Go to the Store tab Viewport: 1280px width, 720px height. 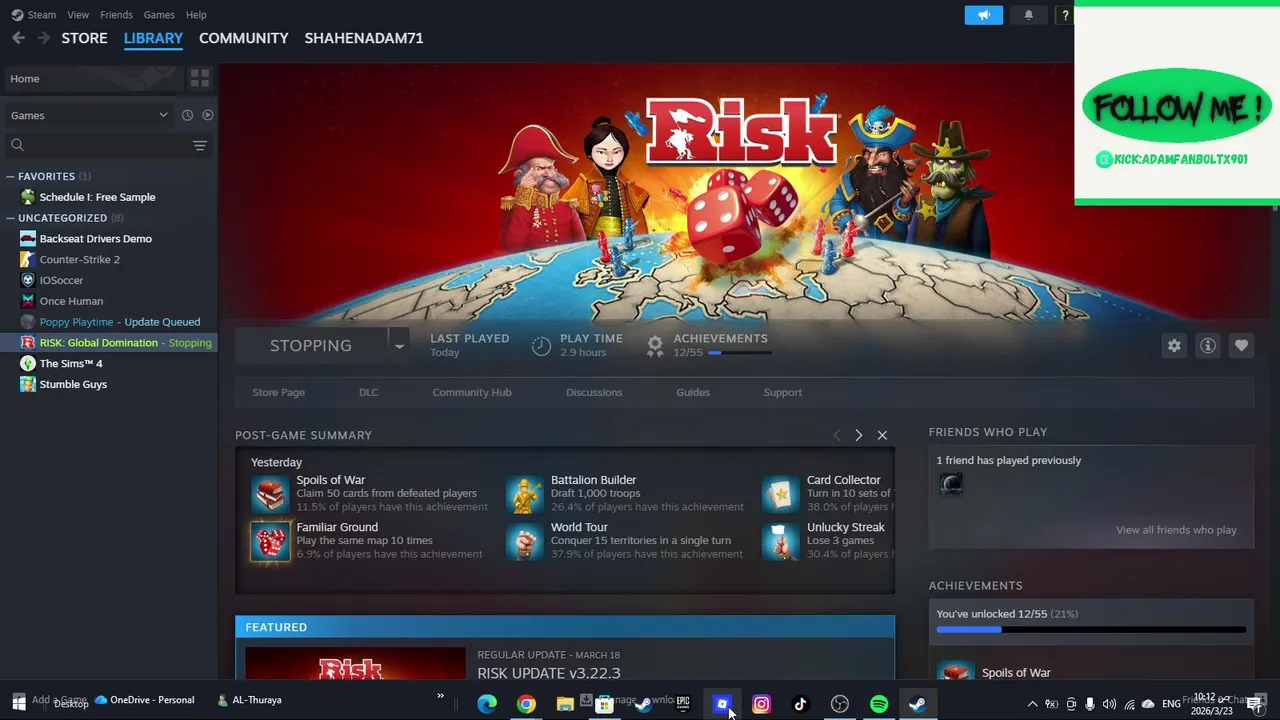pos(84,38)
